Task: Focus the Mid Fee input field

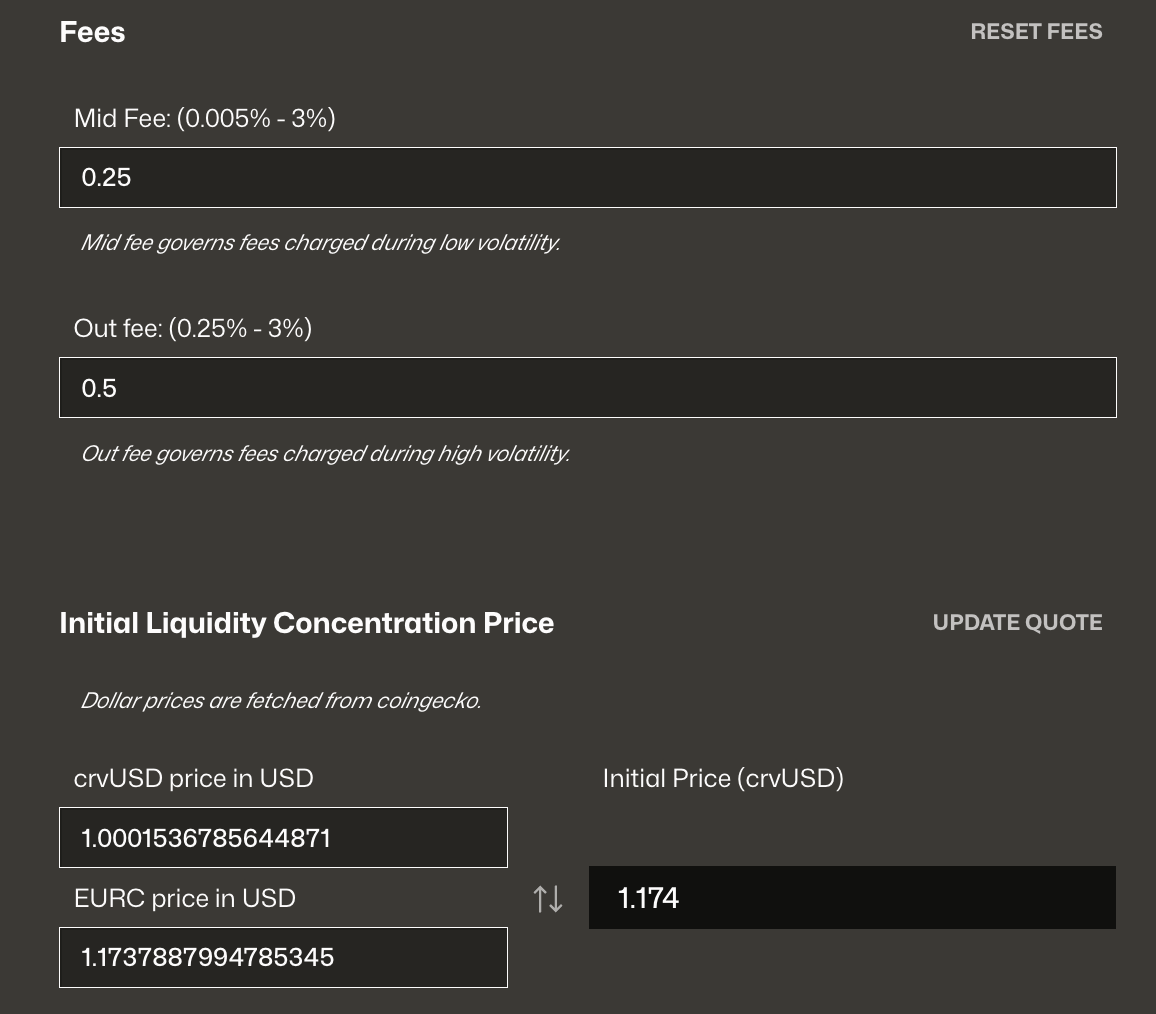Action: pos(587,178)
